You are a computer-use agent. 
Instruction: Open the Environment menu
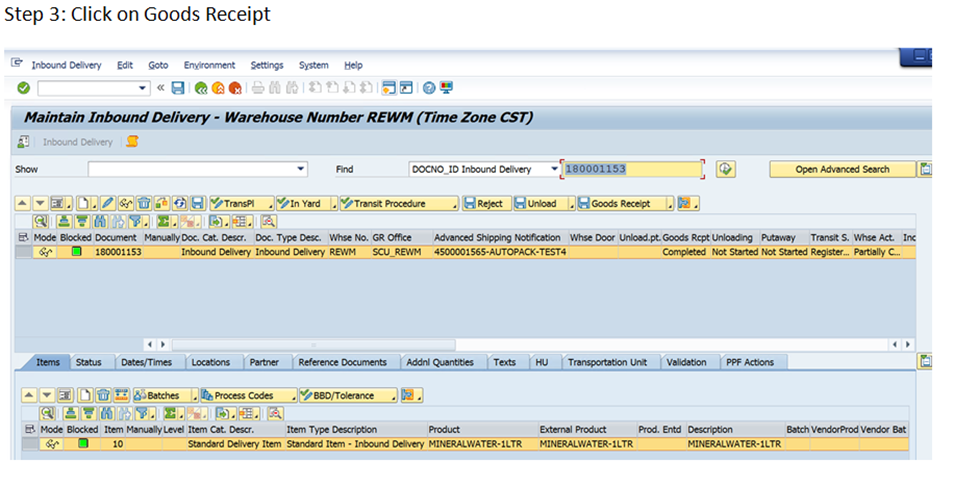pos(209,65)
